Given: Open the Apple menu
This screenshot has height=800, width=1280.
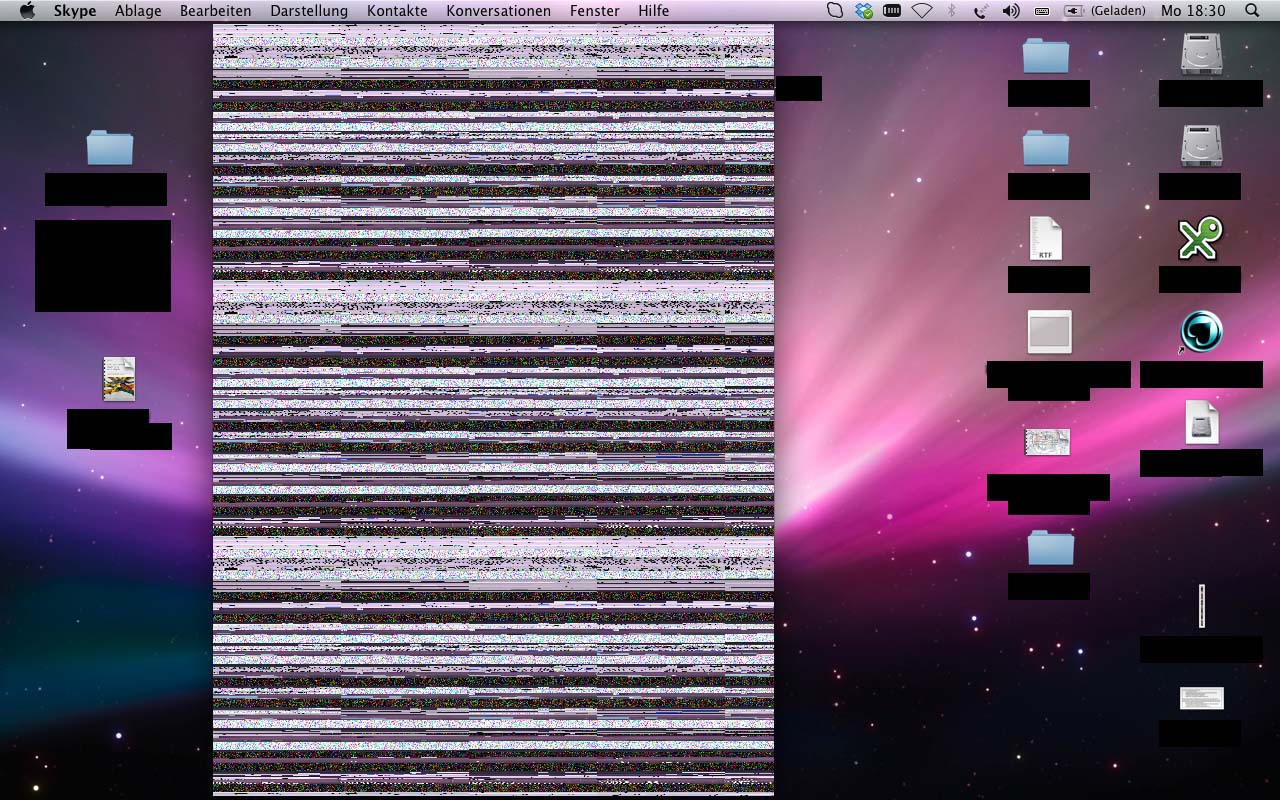Looking at the screenshot, I should [27, 10].
